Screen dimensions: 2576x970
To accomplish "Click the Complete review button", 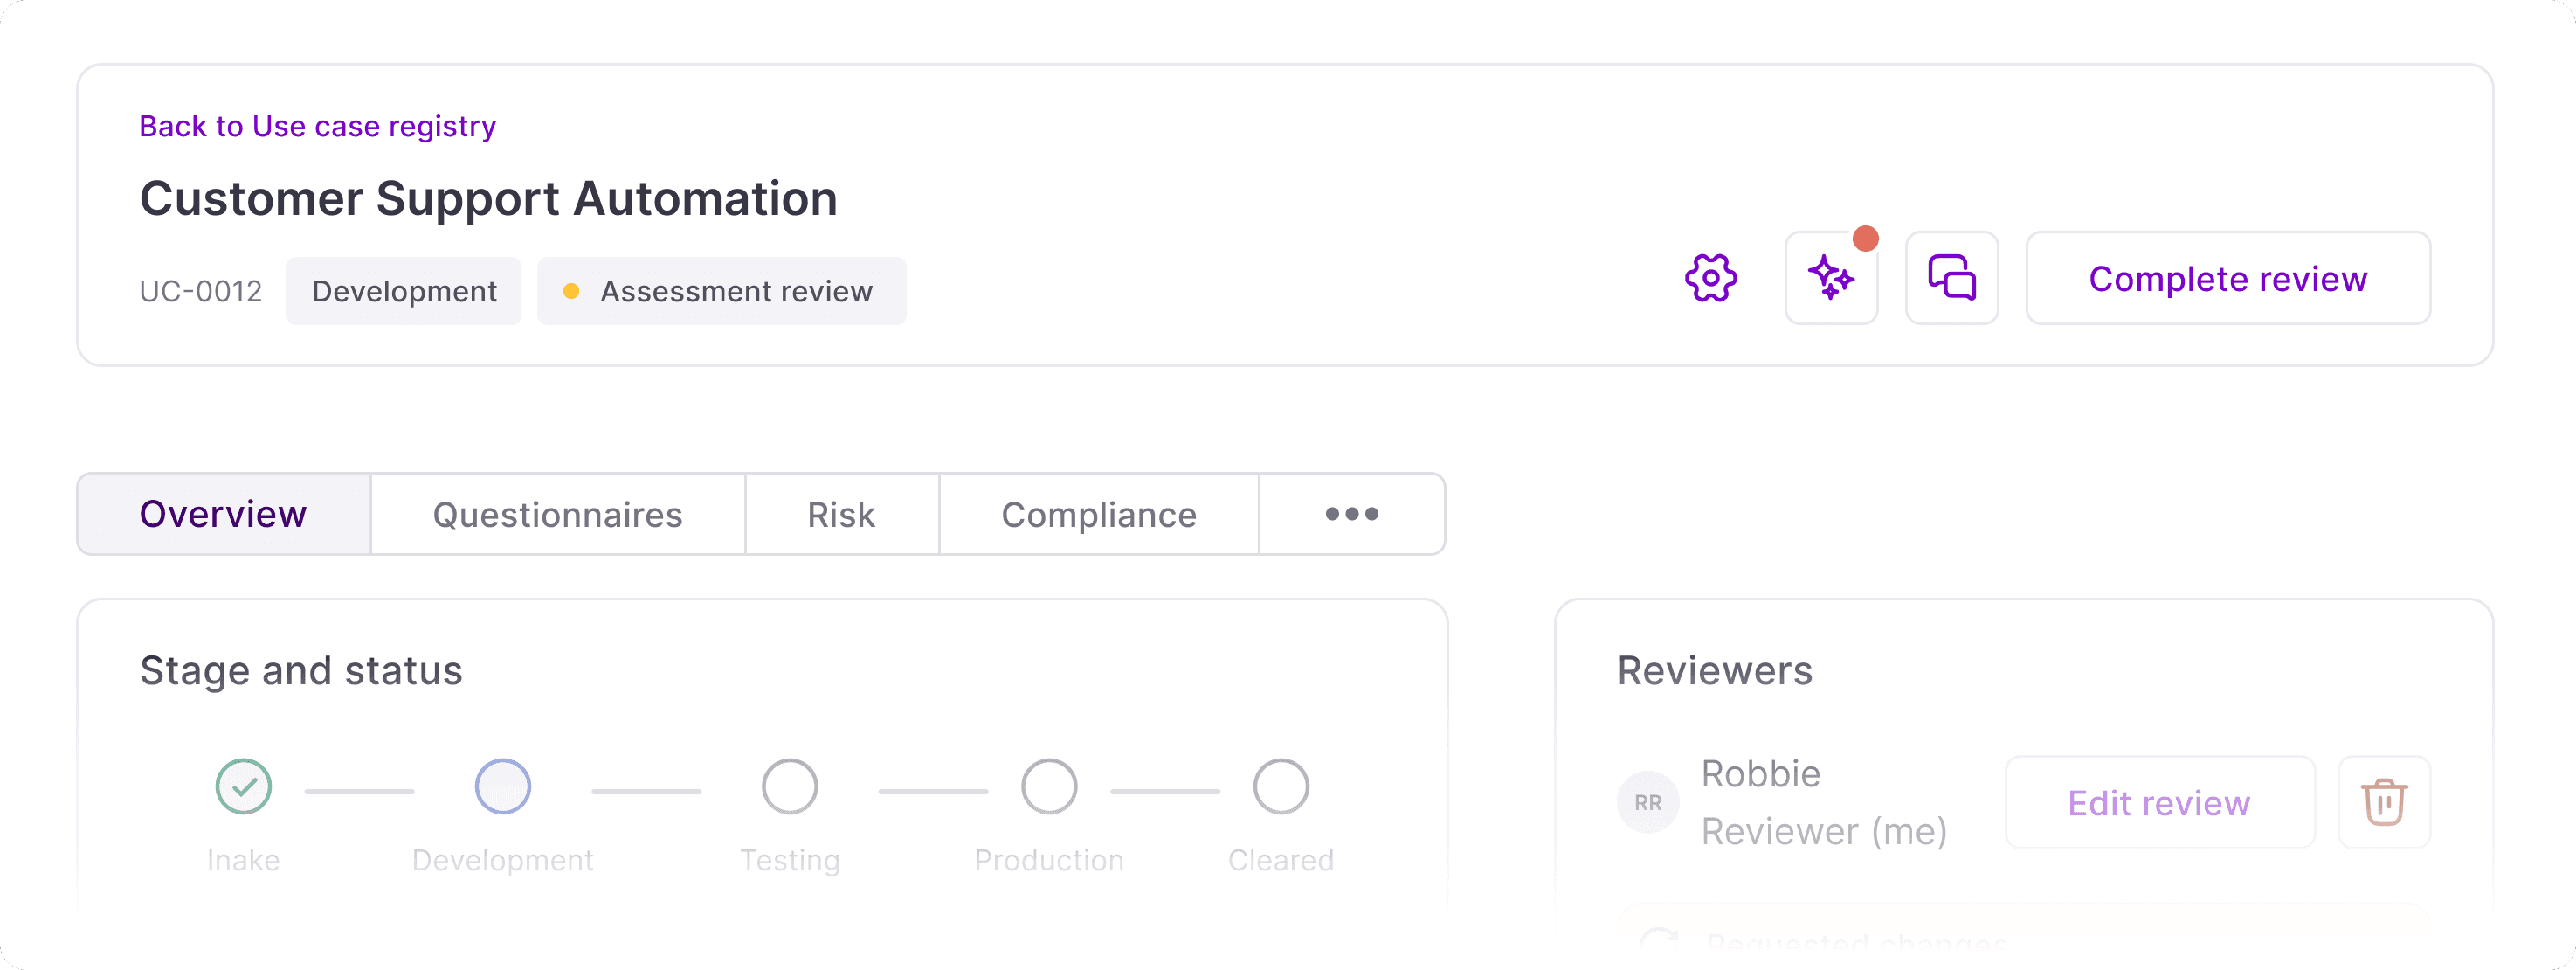I will point(2227,278).
